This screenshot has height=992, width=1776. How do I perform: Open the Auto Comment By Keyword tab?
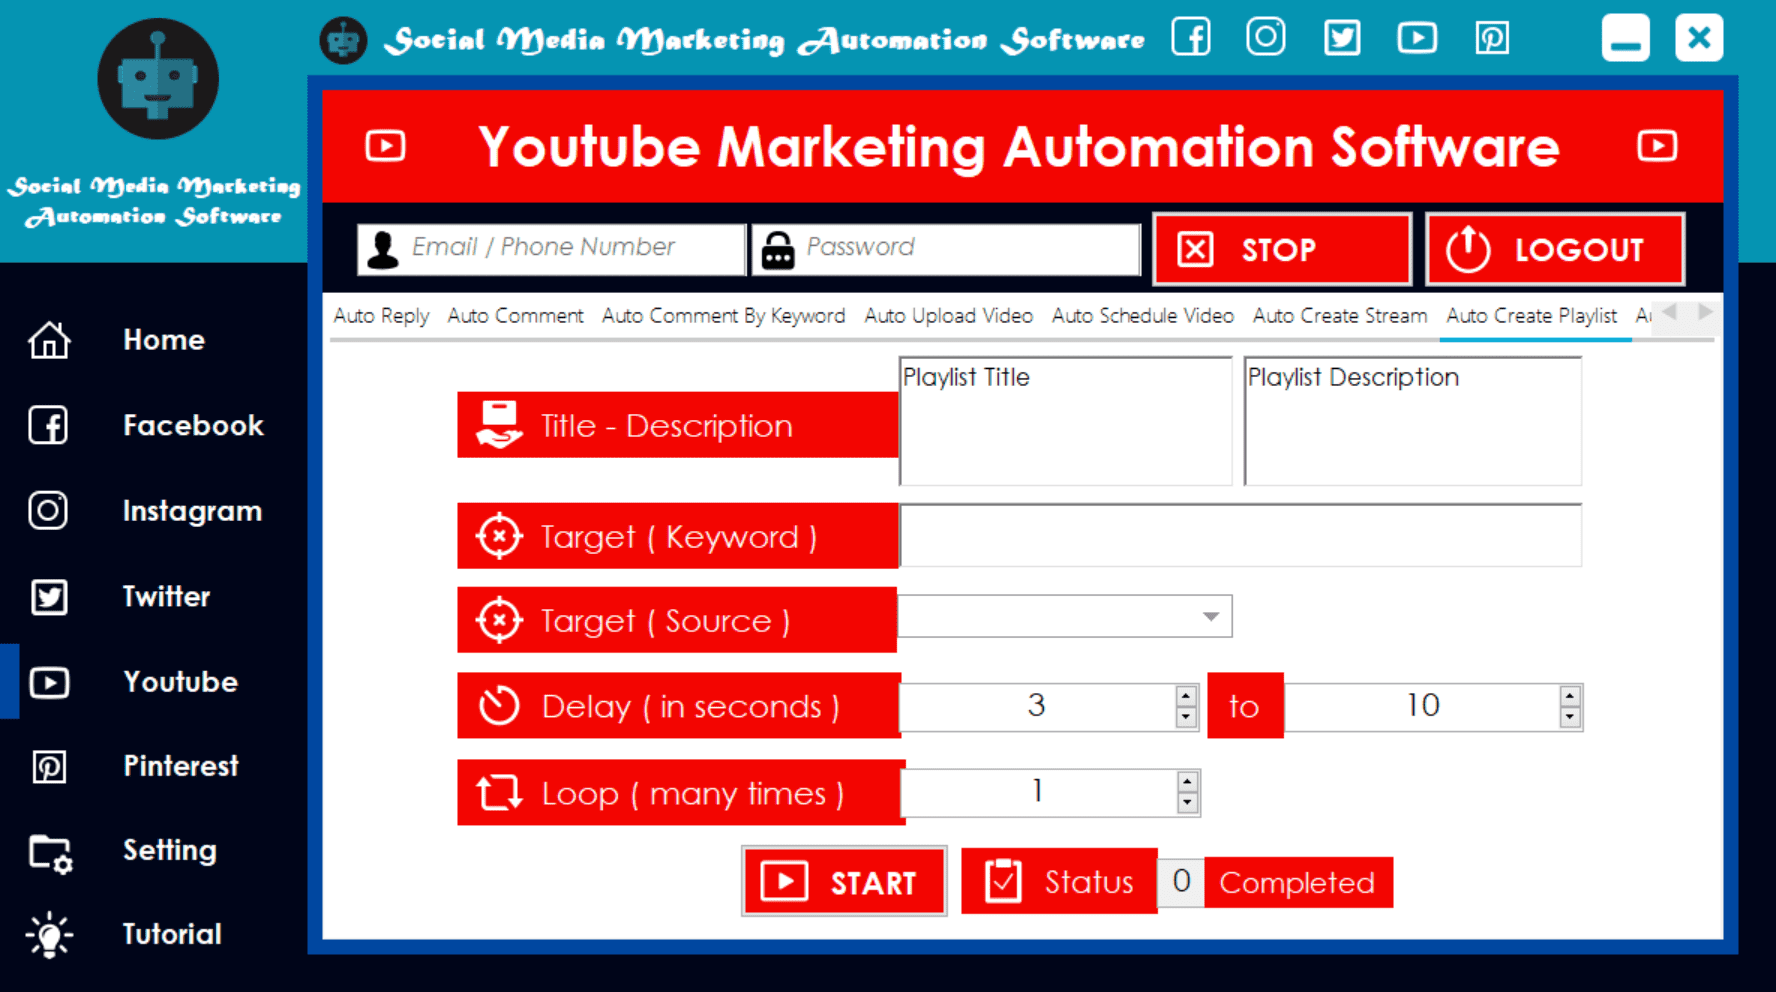click(723, 316)
